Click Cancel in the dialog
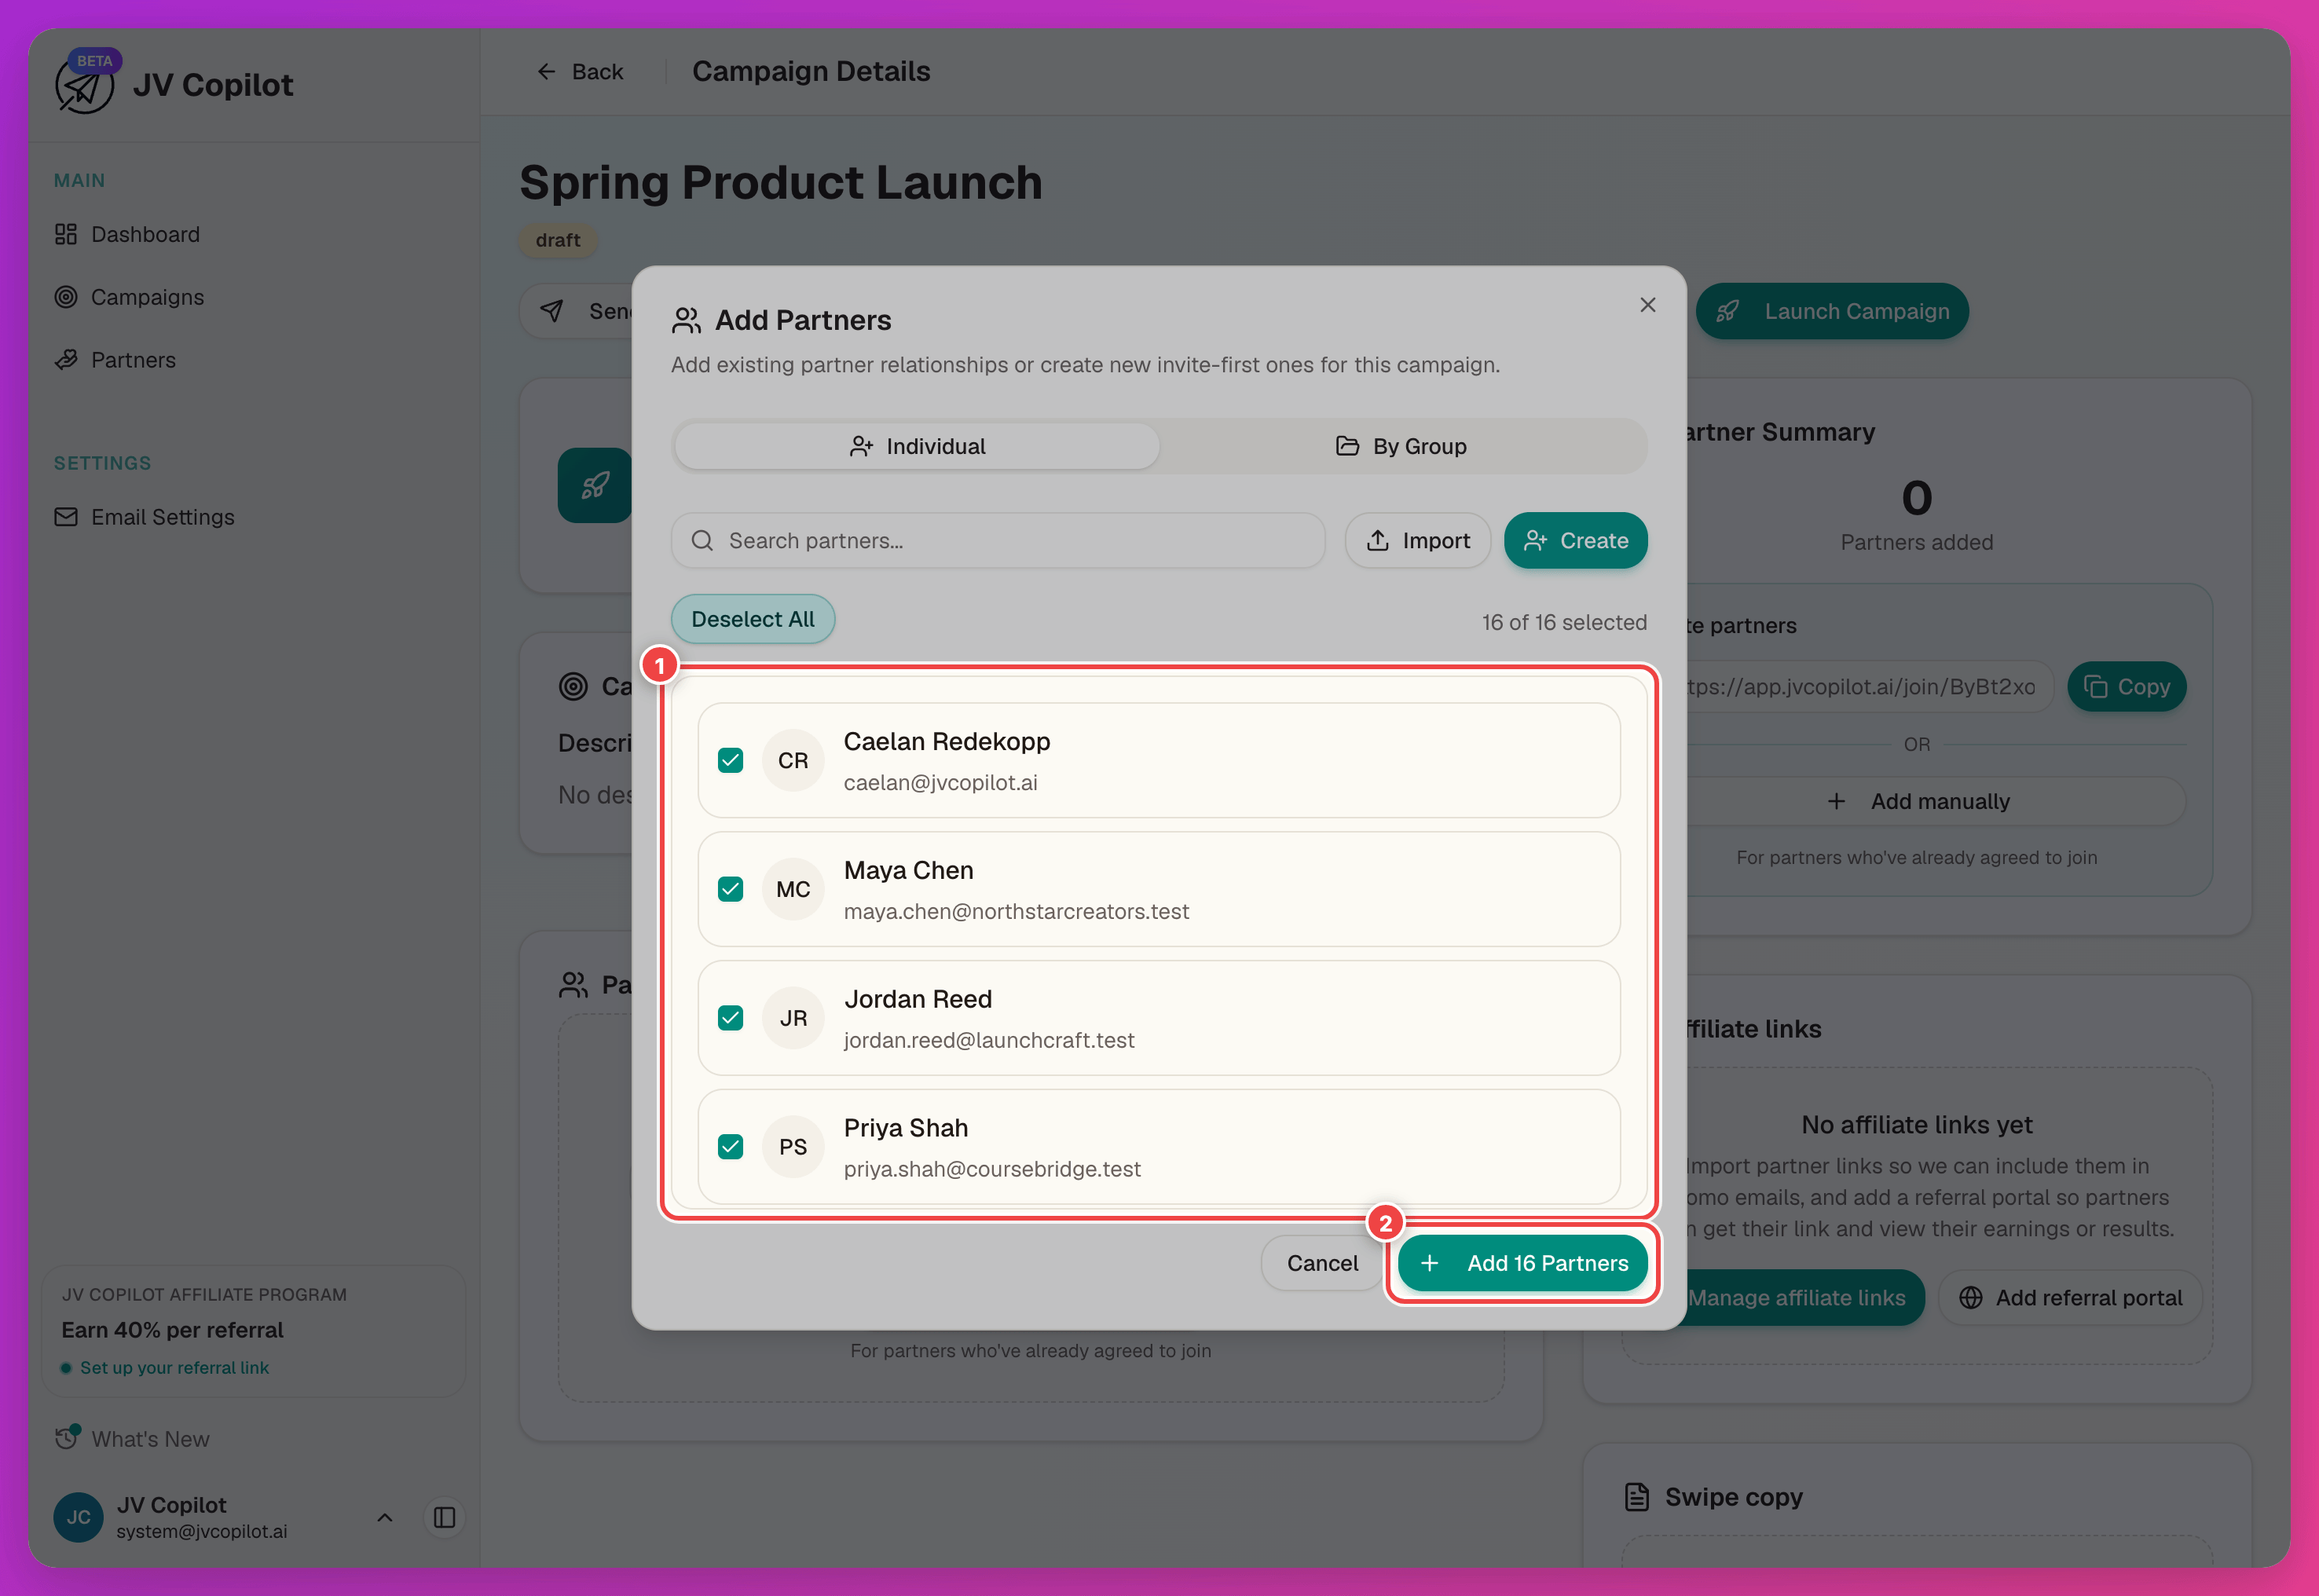The image size is (2319, 1596). [1322, 1264]
